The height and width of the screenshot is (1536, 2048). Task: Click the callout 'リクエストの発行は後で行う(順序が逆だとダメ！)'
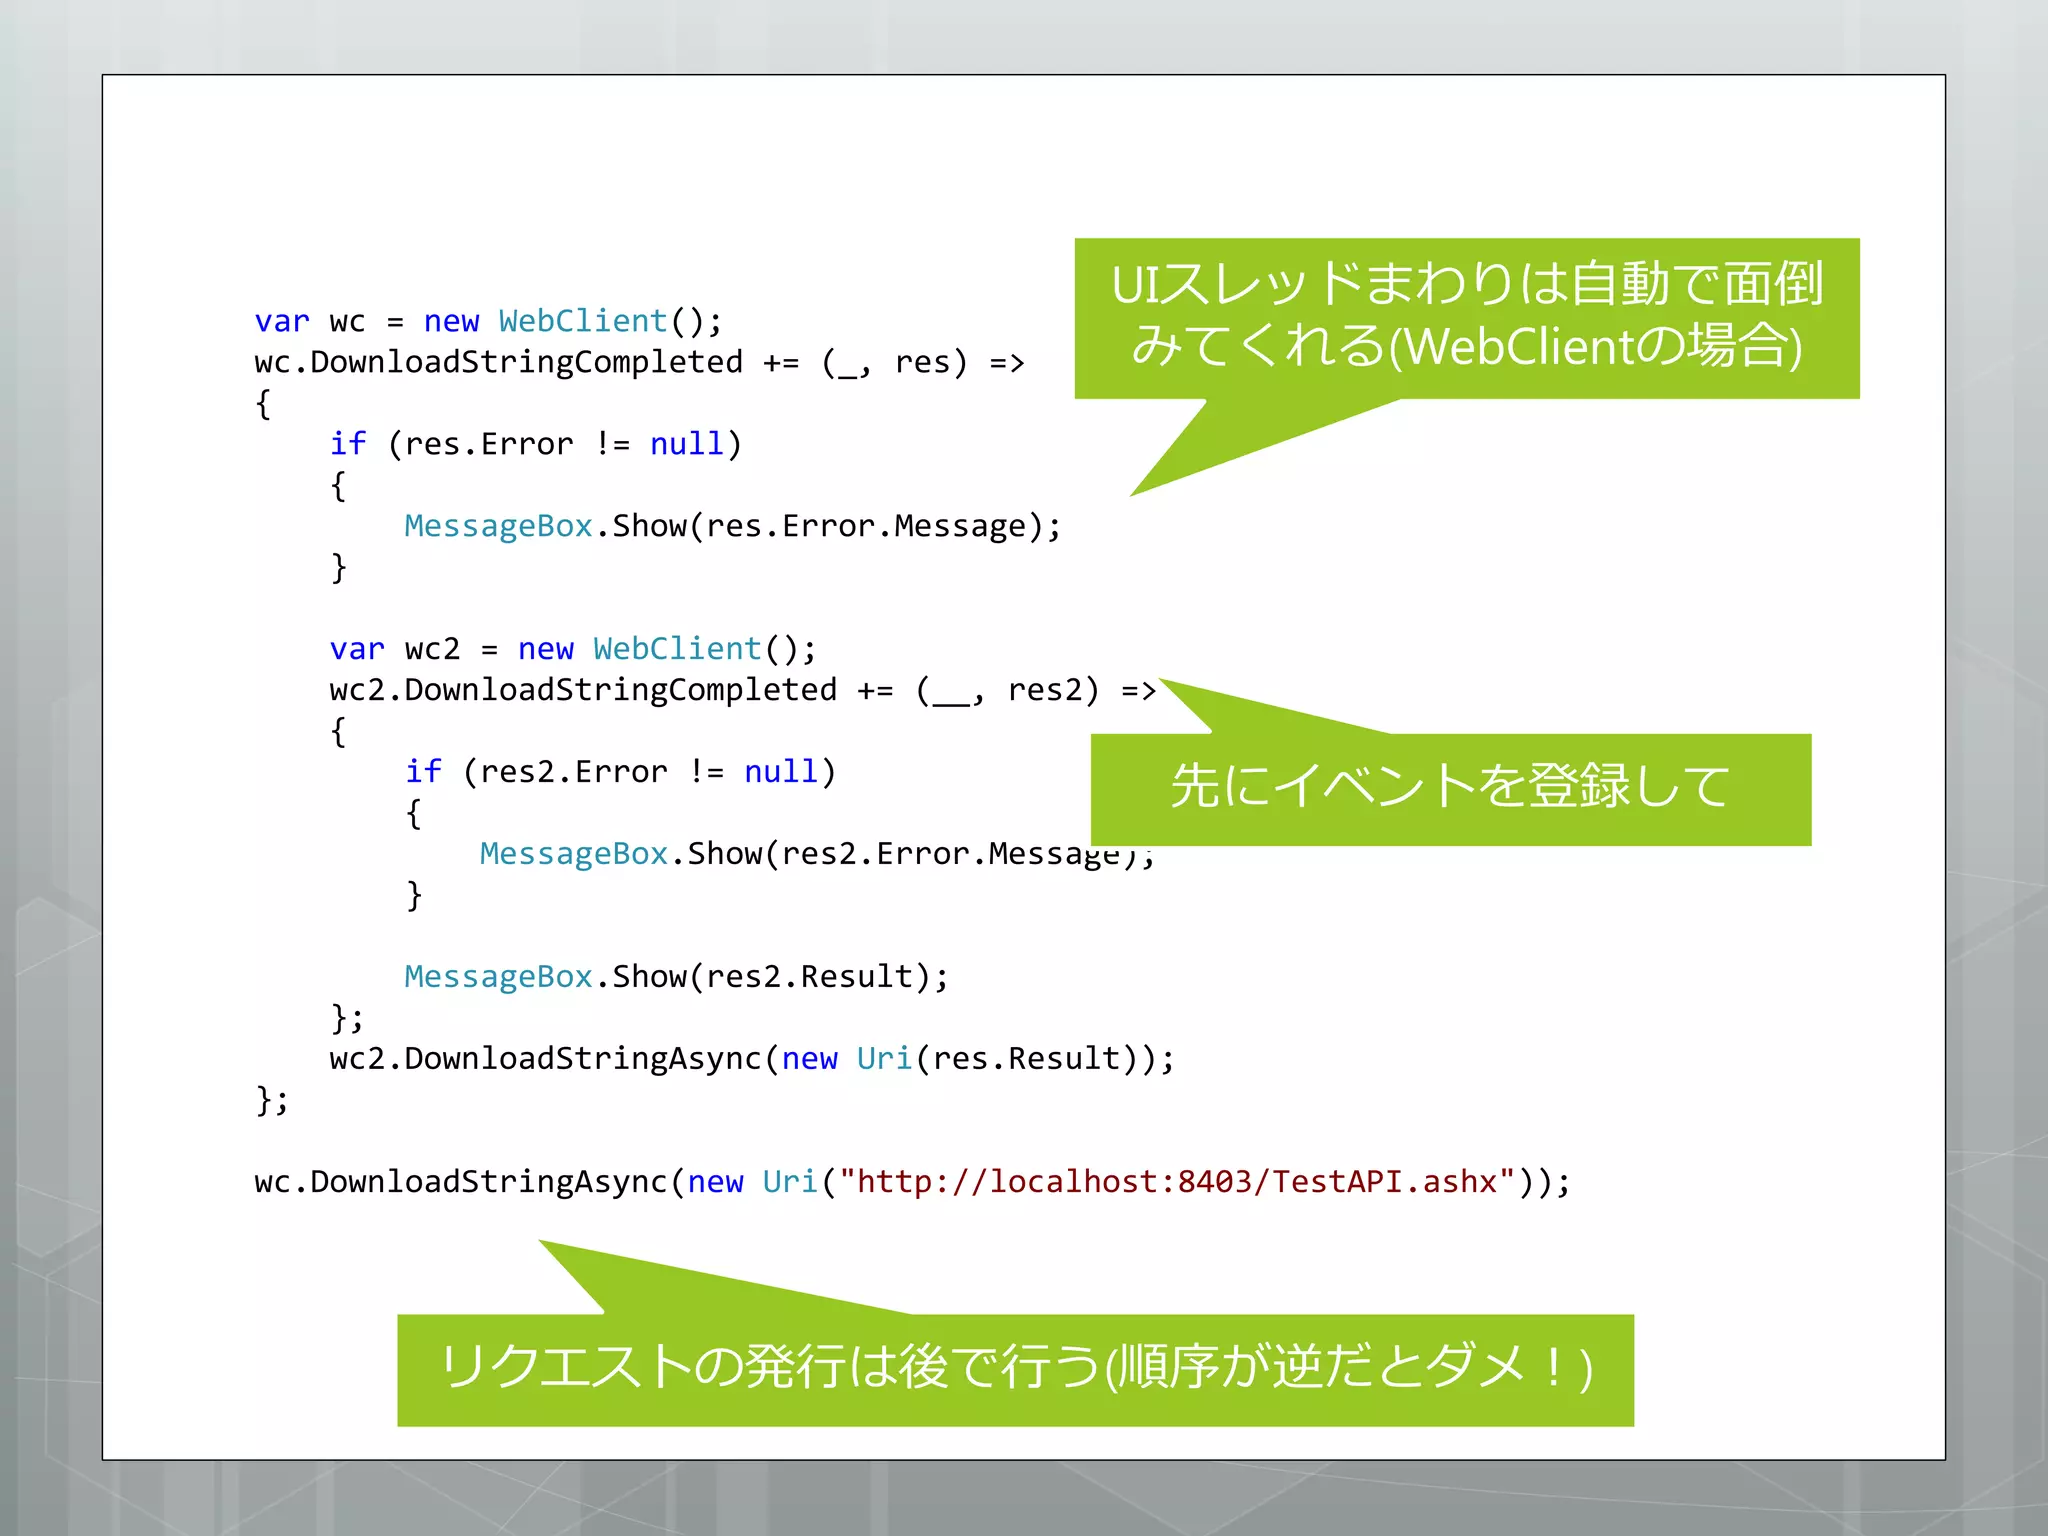1015,1370
